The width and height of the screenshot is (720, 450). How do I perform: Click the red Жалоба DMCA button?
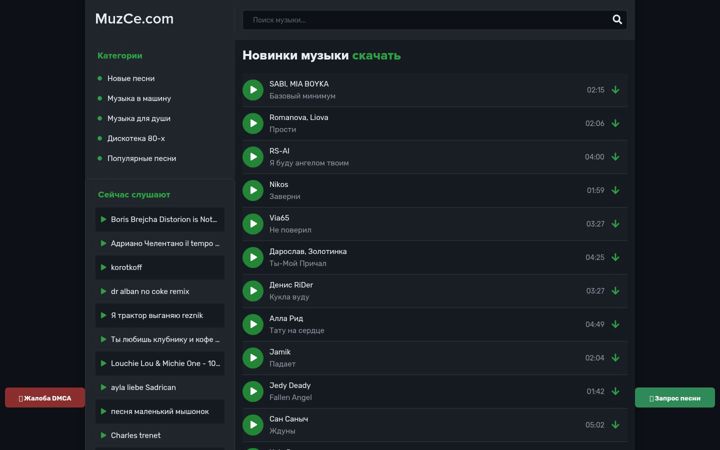point(45,398)
